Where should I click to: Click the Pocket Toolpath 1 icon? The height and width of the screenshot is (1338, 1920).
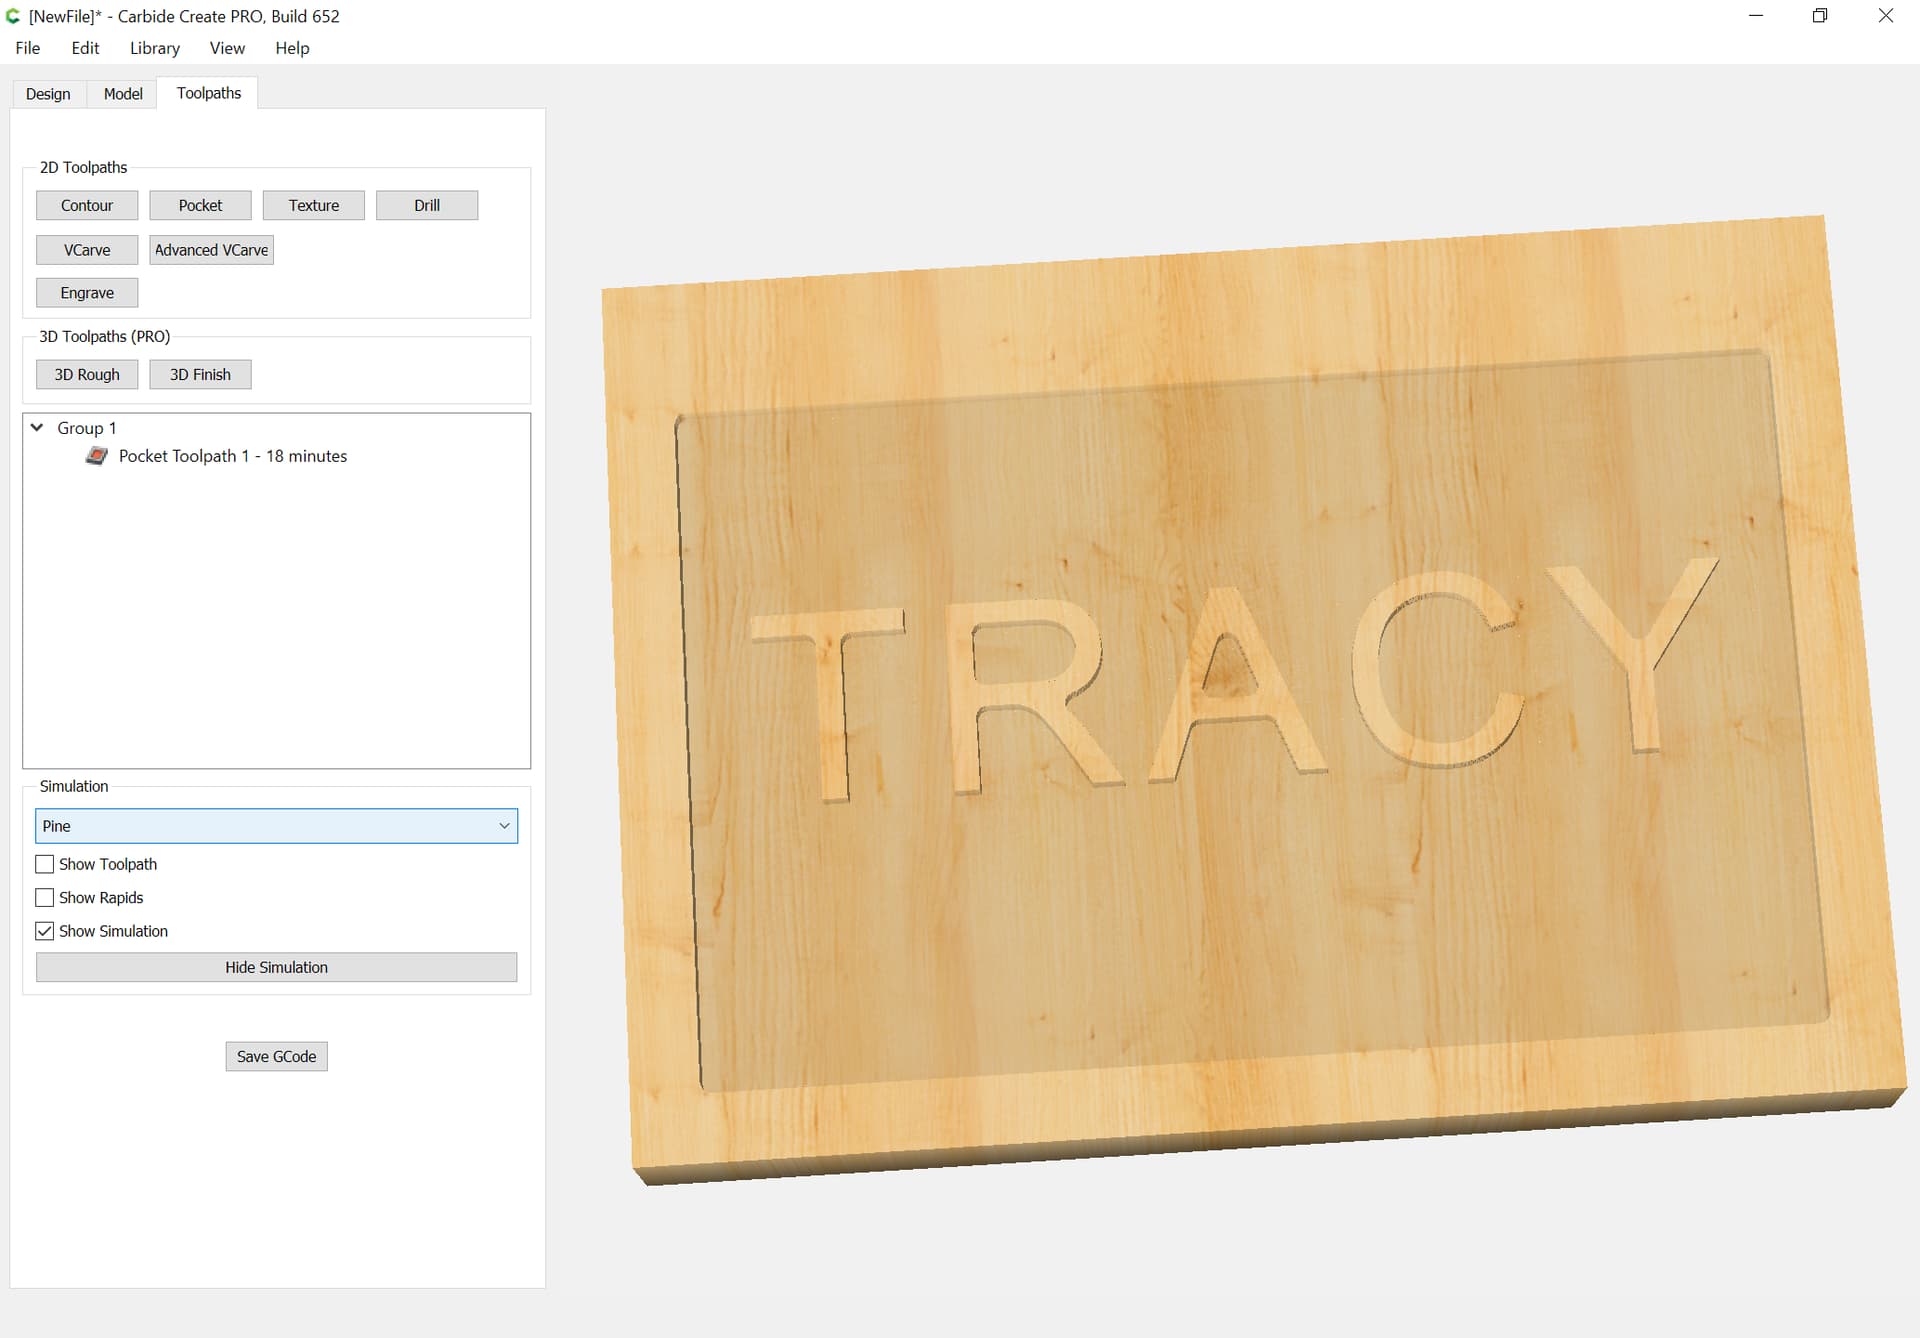tap(97, 456)
